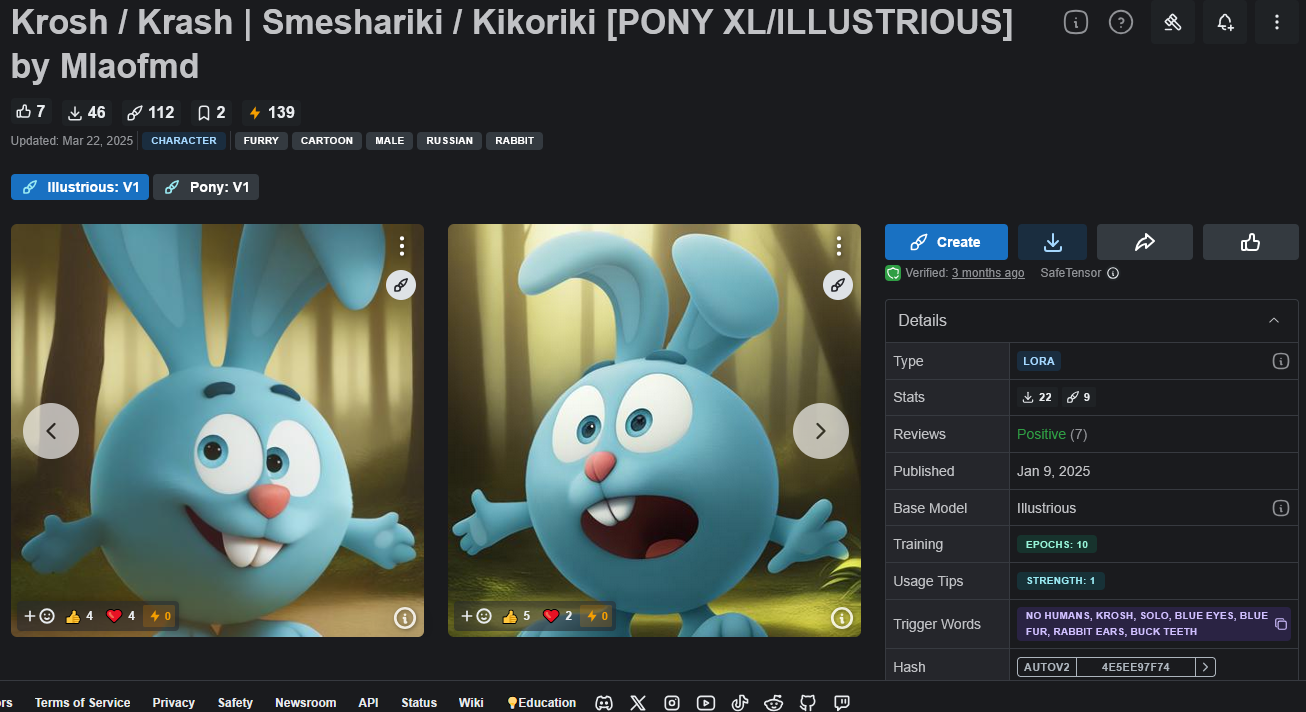Click the EPOCHS: 10 badge
This screenshot has width=1306, height=712.
click(x=1057, y=544)
